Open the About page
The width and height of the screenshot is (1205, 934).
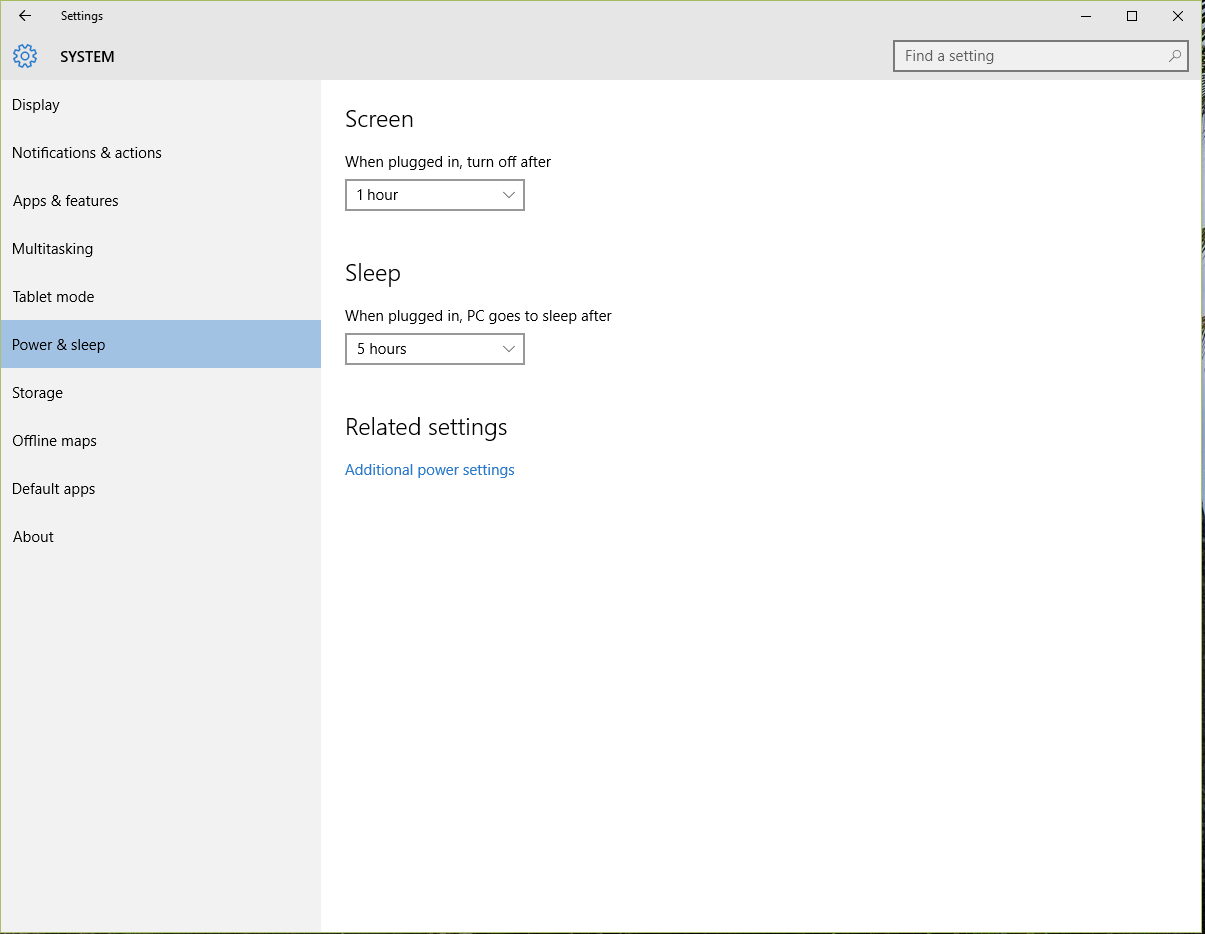click(34, 537)
